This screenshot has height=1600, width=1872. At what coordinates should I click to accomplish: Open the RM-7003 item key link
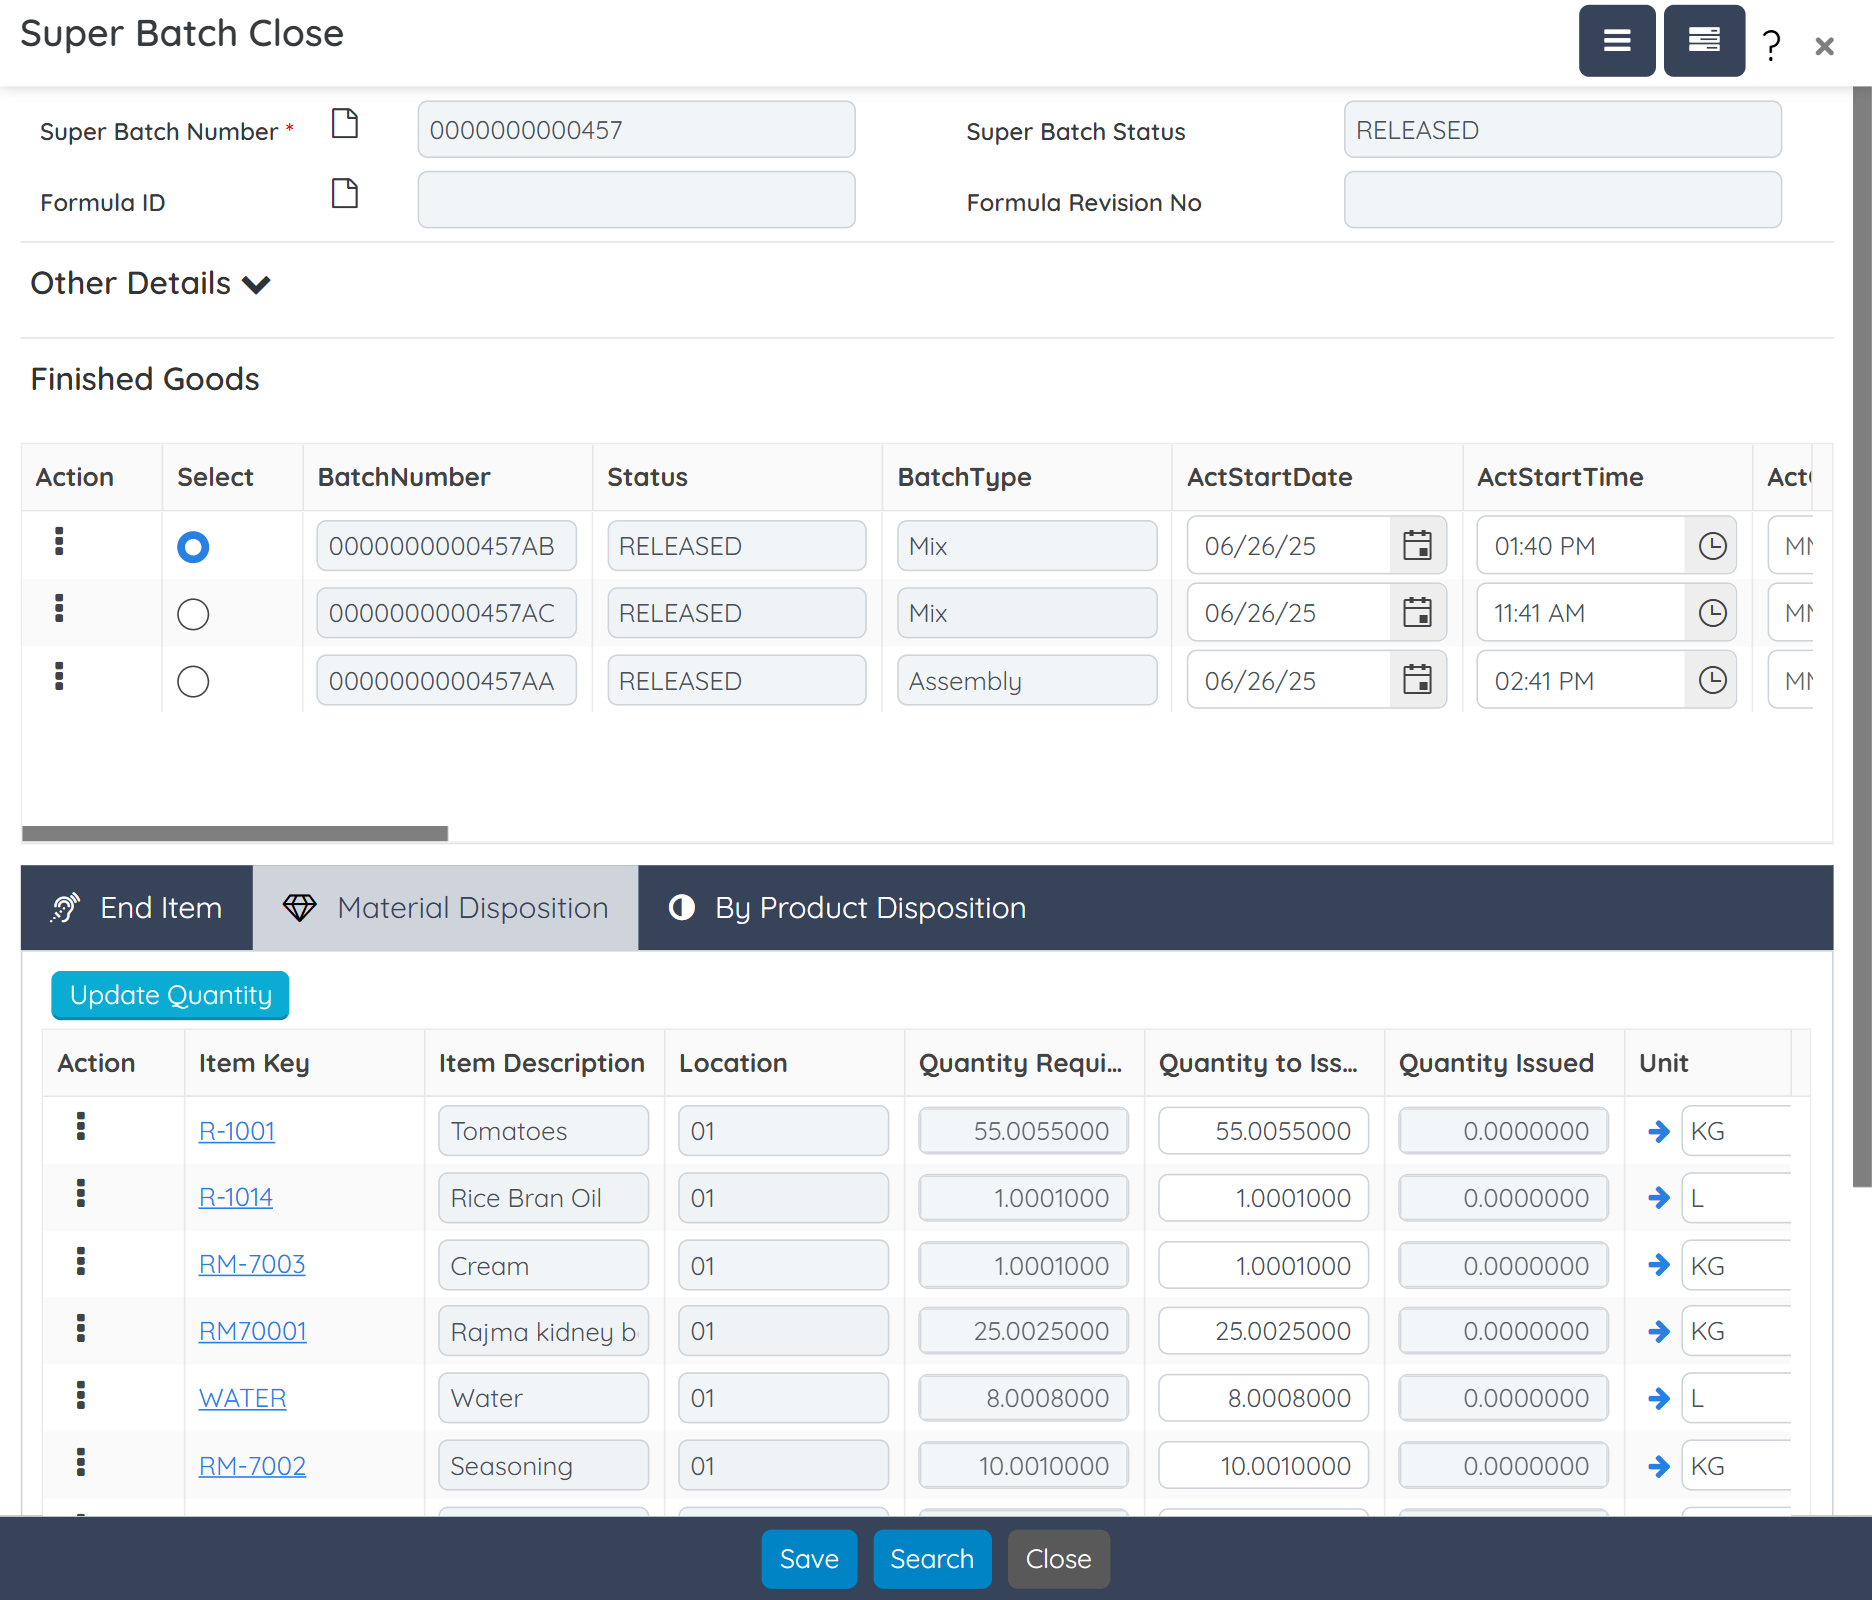click(x=252, y=1265)
